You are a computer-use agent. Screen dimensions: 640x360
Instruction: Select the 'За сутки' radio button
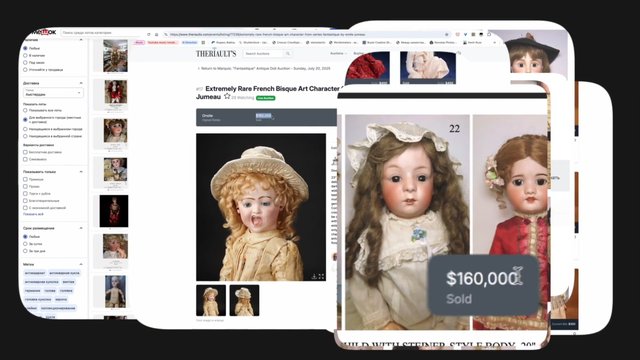coord(25,244)
